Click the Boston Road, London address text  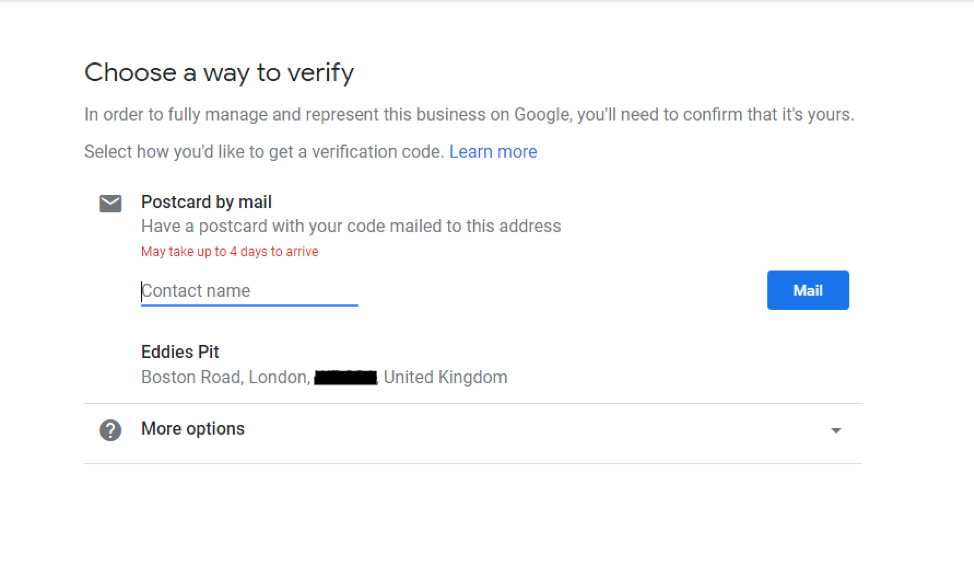coord(224,377)
